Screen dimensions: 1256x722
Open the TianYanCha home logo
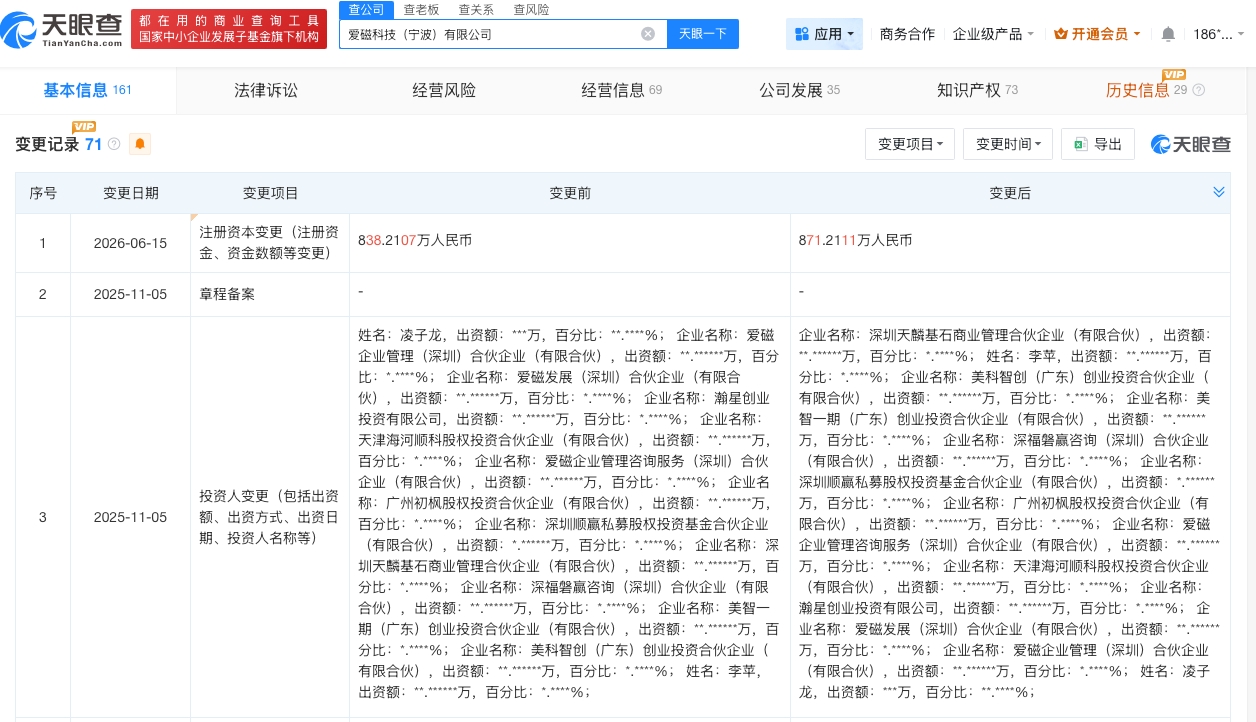(63, 30)
